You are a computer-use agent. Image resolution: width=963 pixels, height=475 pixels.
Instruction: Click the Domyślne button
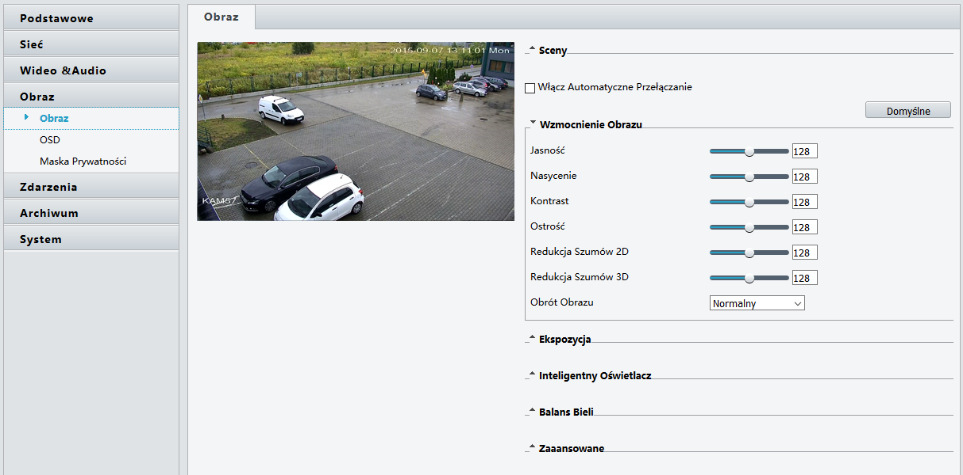[908, 111]
